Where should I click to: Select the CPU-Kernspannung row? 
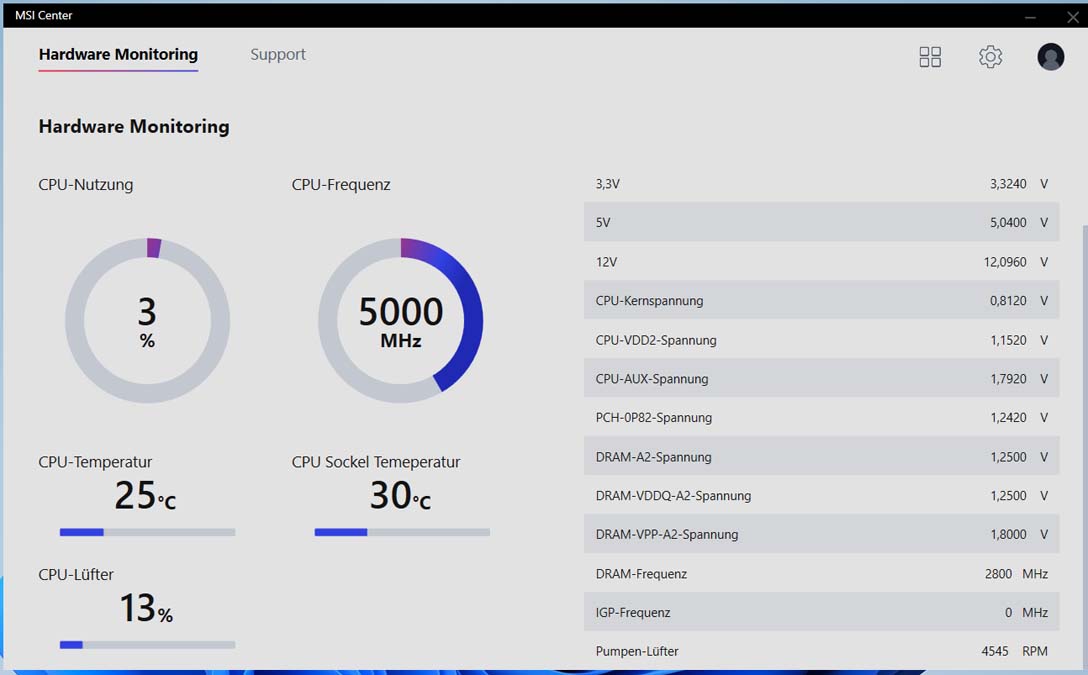822,300
